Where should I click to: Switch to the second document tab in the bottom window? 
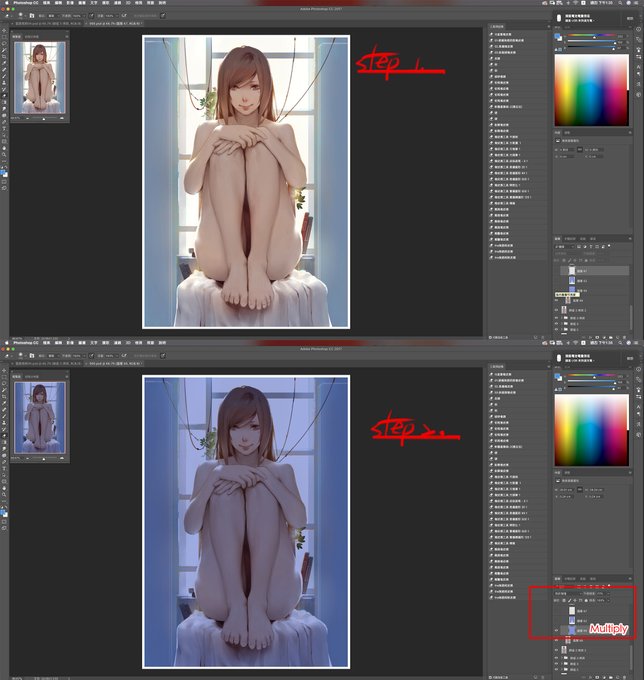click(114, 363)
